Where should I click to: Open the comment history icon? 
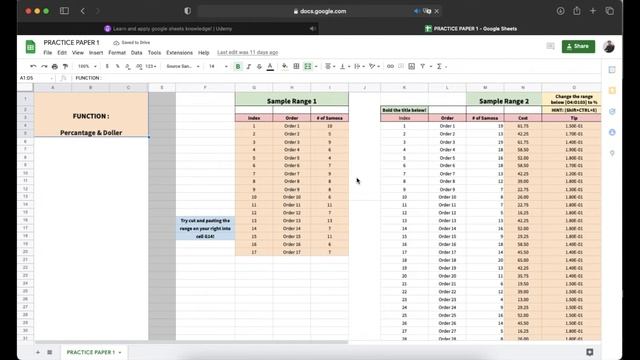pos(550,46)
